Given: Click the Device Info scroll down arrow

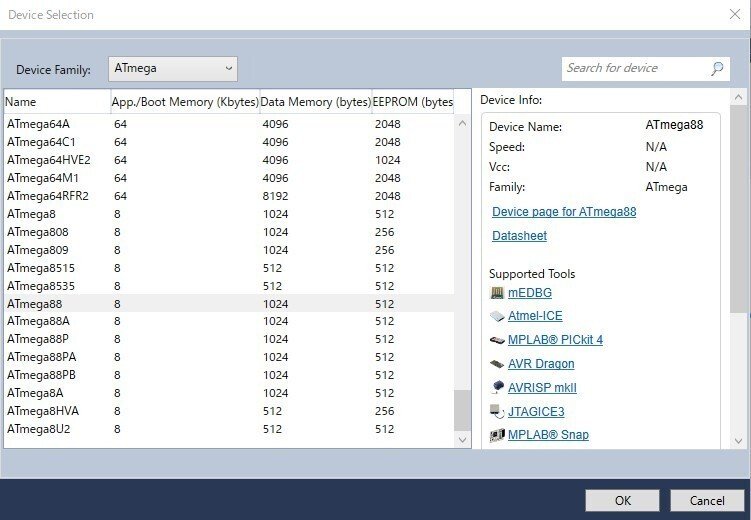Looking at the screenshot, I should click(738, 441).
